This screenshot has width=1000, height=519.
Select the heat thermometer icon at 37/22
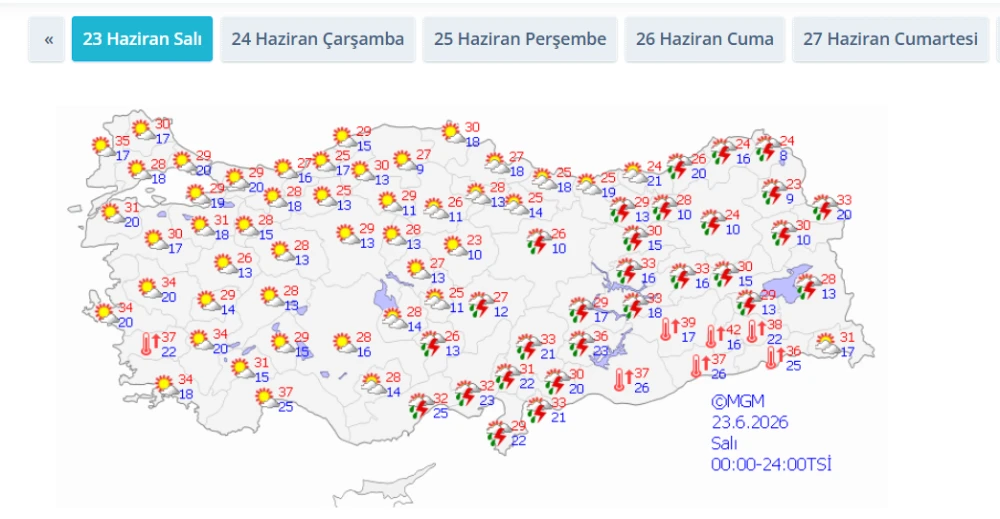click(149, 343)
